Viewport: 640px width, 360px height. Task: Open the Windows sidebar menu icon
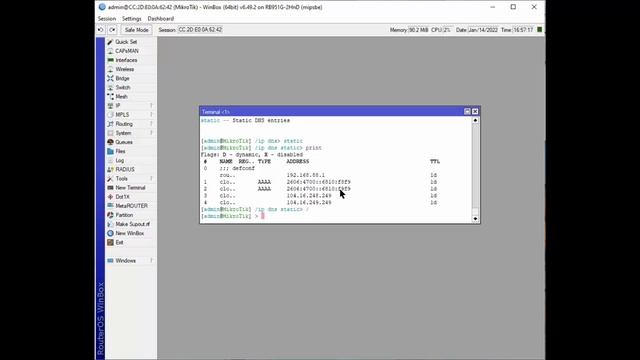pos(110,260)
